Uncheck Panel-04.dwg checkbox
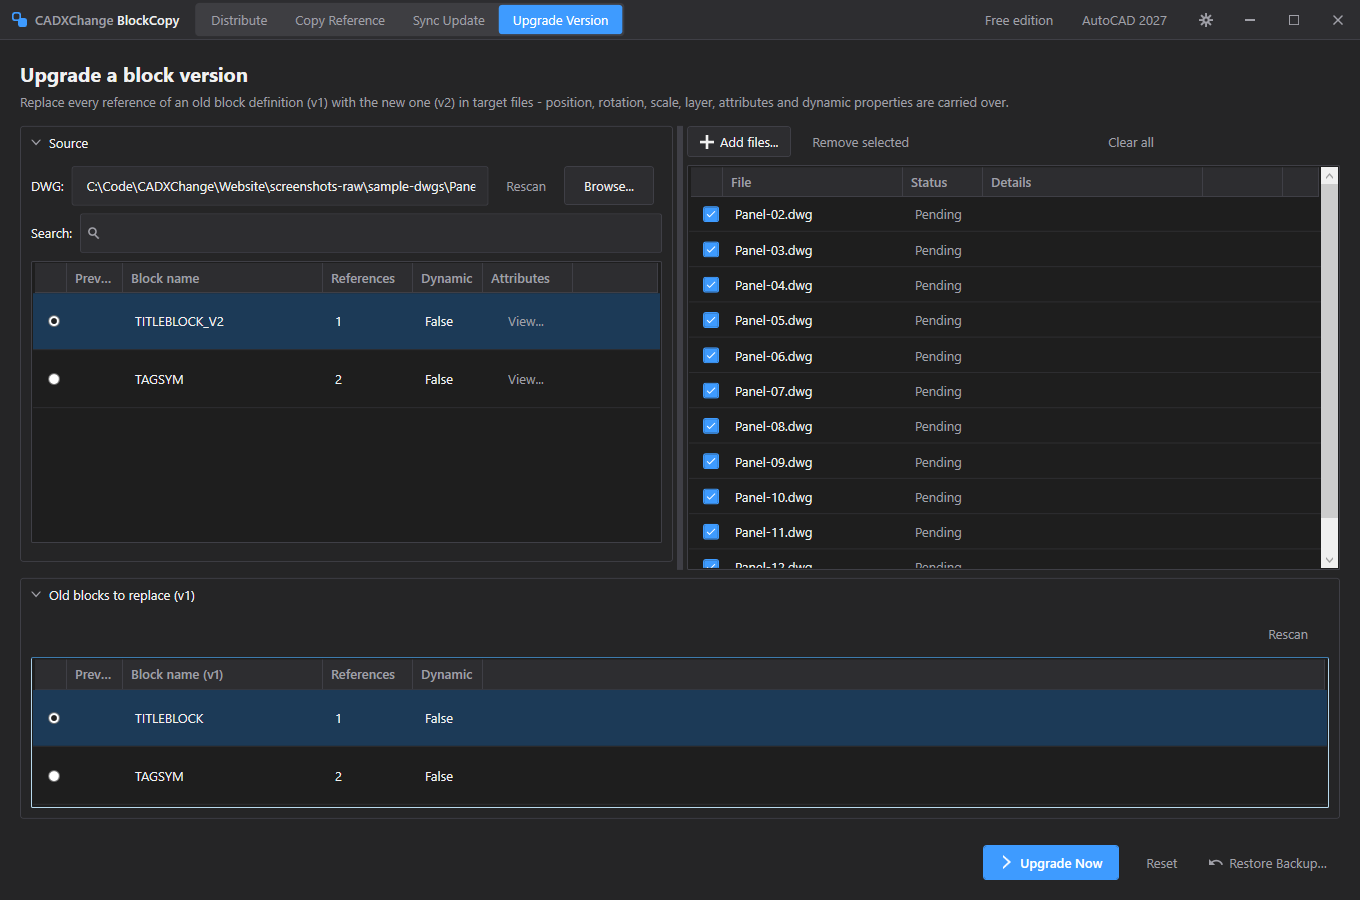This screenshot has height=900, width=1360. [711, 285]
